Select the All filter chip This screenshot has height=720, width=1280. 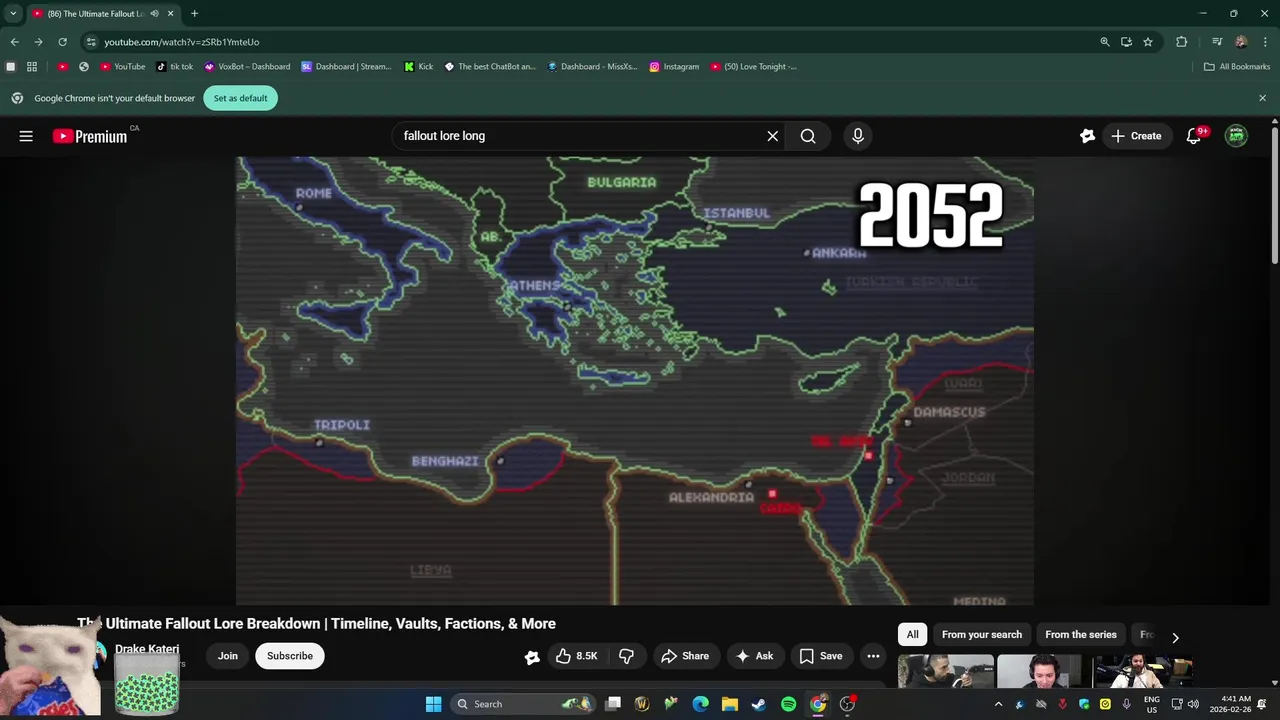point(912,635)
